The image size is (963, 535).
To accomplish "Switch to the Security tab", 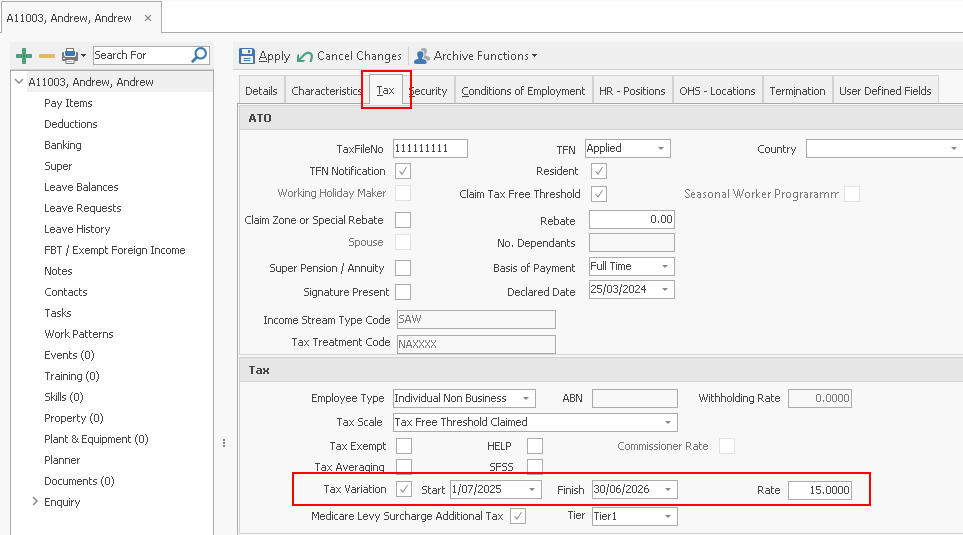I will coord(428,91).
